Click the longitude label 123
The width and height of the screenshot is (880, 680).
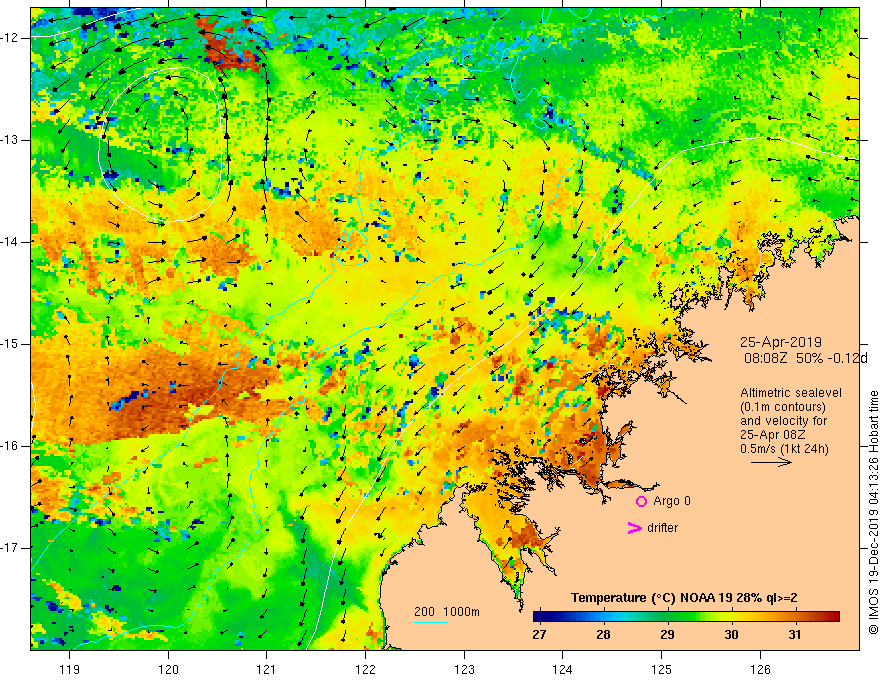point(464,669)
